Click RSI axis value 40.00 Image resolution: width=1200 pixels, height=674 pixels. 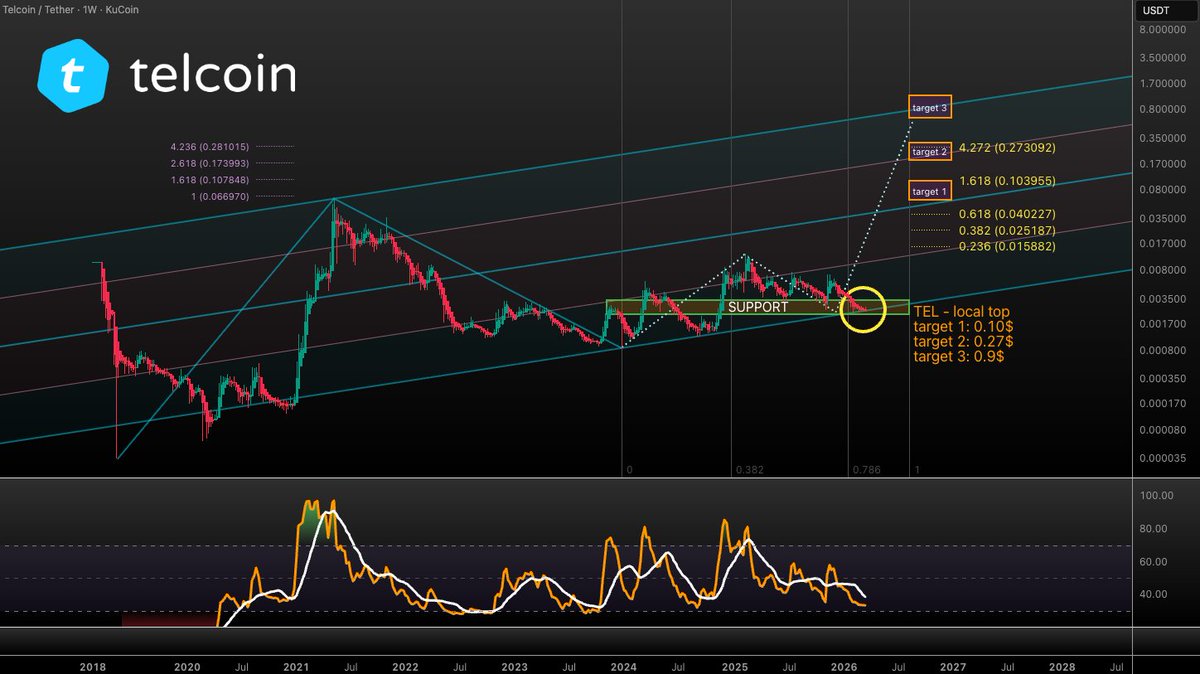[1155, 594]
